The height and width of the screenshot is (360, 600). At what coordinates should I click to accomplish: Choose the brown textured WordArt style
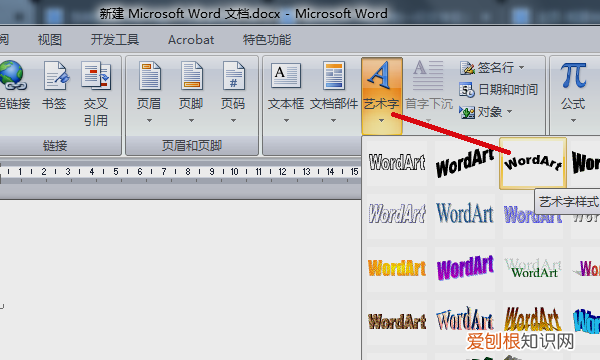(397, 322)
